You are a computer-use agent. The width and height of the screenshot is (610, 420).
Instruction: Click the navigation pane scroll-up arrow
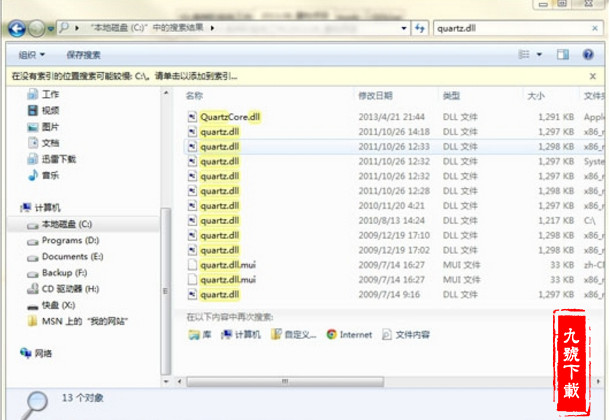[x=166, y=93]
